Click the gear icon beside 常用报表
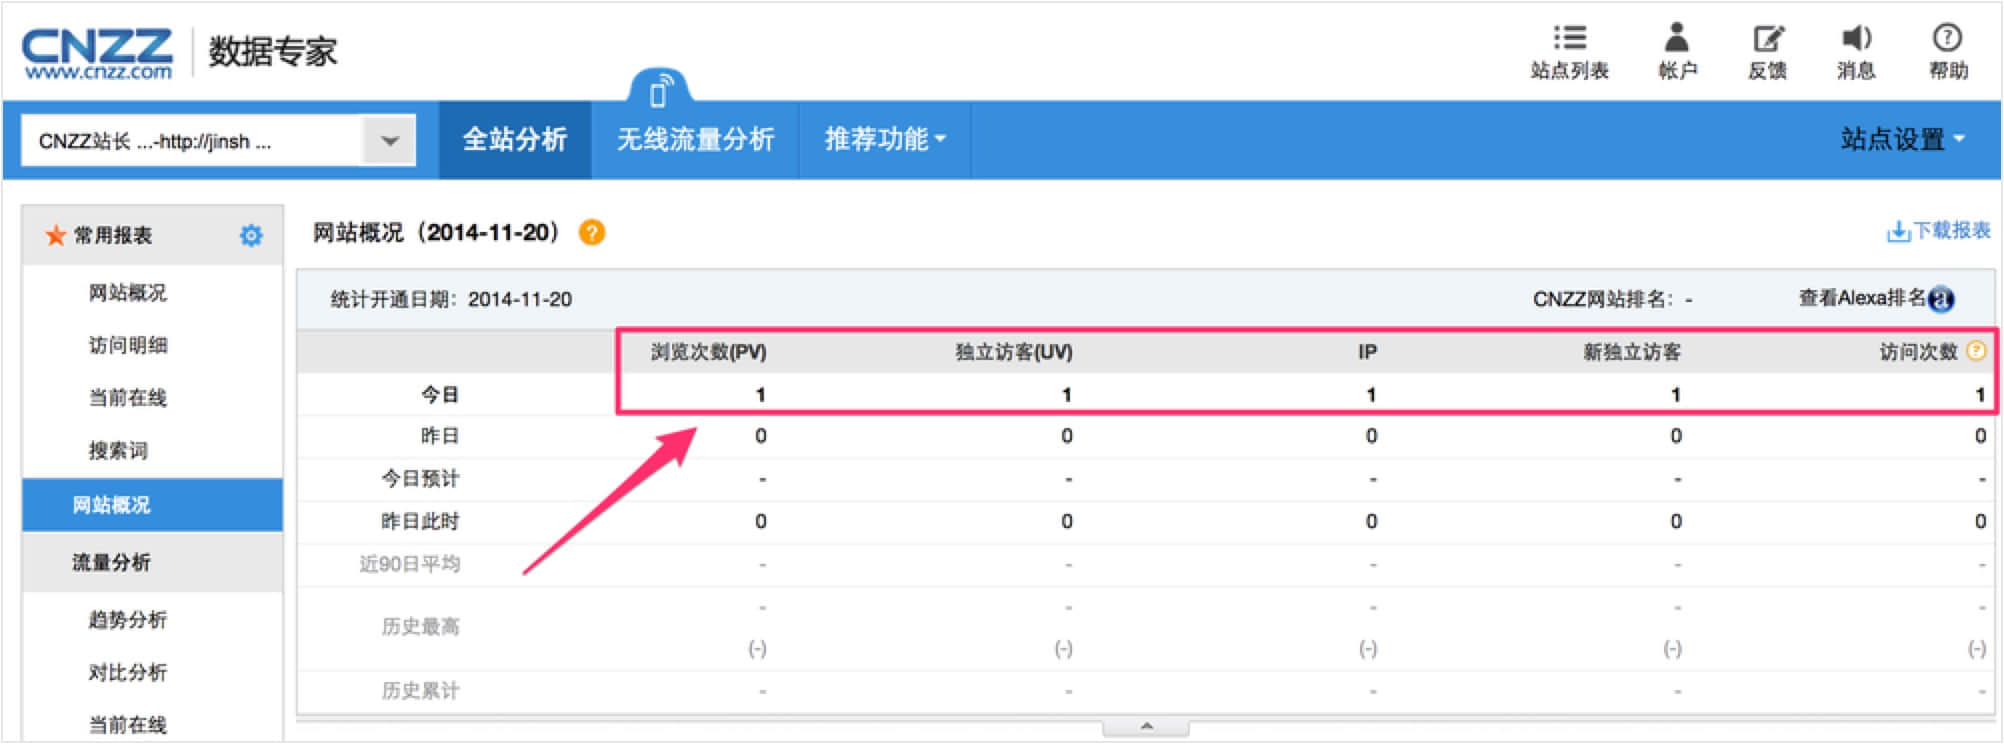Viewport: 2004px width, 744px height. (x=251, y=235)
